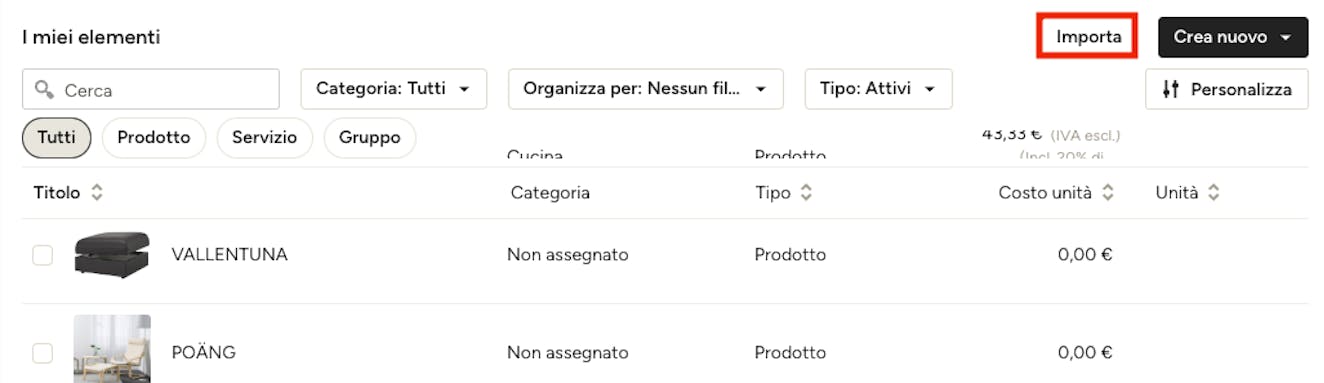Viewport: 1324px width, 383px height.
Task: Open the Tipo: Attivi dropdown
Action: point(879,89)
